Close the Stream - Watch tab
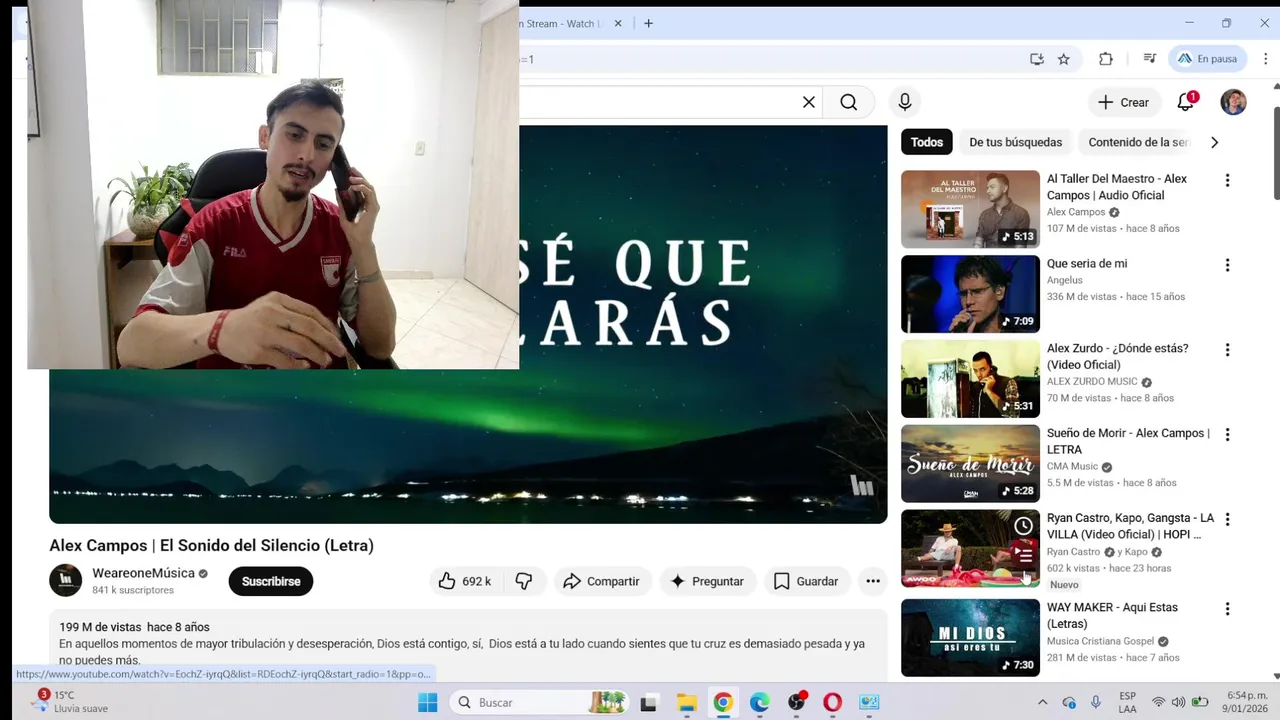The width and height of the screenshot is (1280, 720). tap(618, 23)
